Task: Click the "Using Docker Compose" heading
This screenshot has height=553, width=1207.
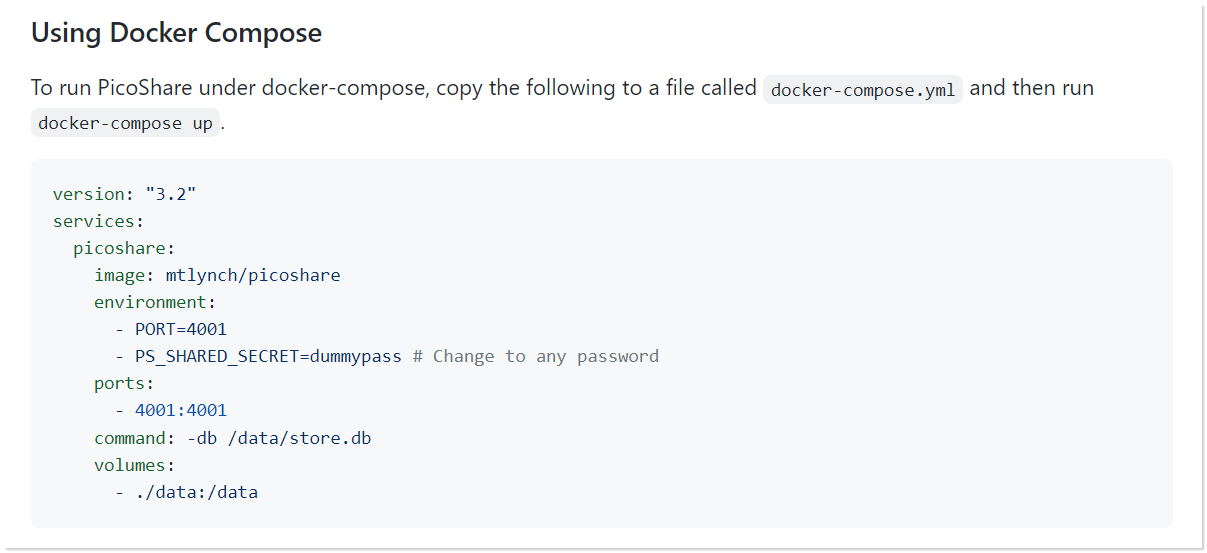Action: pos(176,33)
